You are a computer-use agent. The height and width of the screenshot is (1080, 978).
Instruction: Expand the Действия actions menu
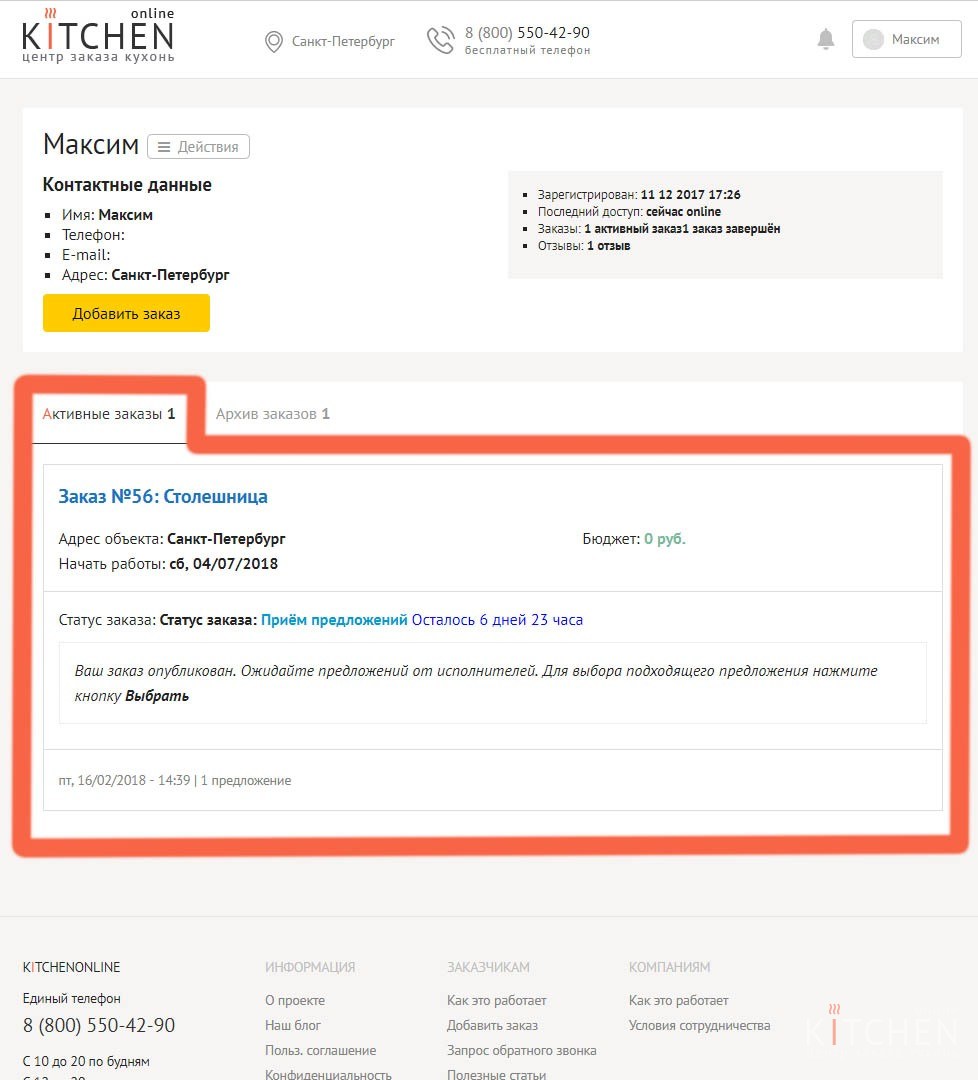(198, 147)
